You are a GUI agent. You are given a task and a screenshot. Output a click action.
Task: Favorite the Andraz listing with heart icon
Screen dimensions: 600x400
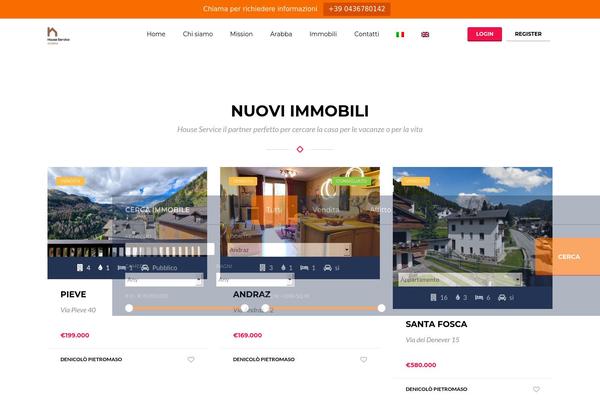pyautogui.click(x=364, y=359)
